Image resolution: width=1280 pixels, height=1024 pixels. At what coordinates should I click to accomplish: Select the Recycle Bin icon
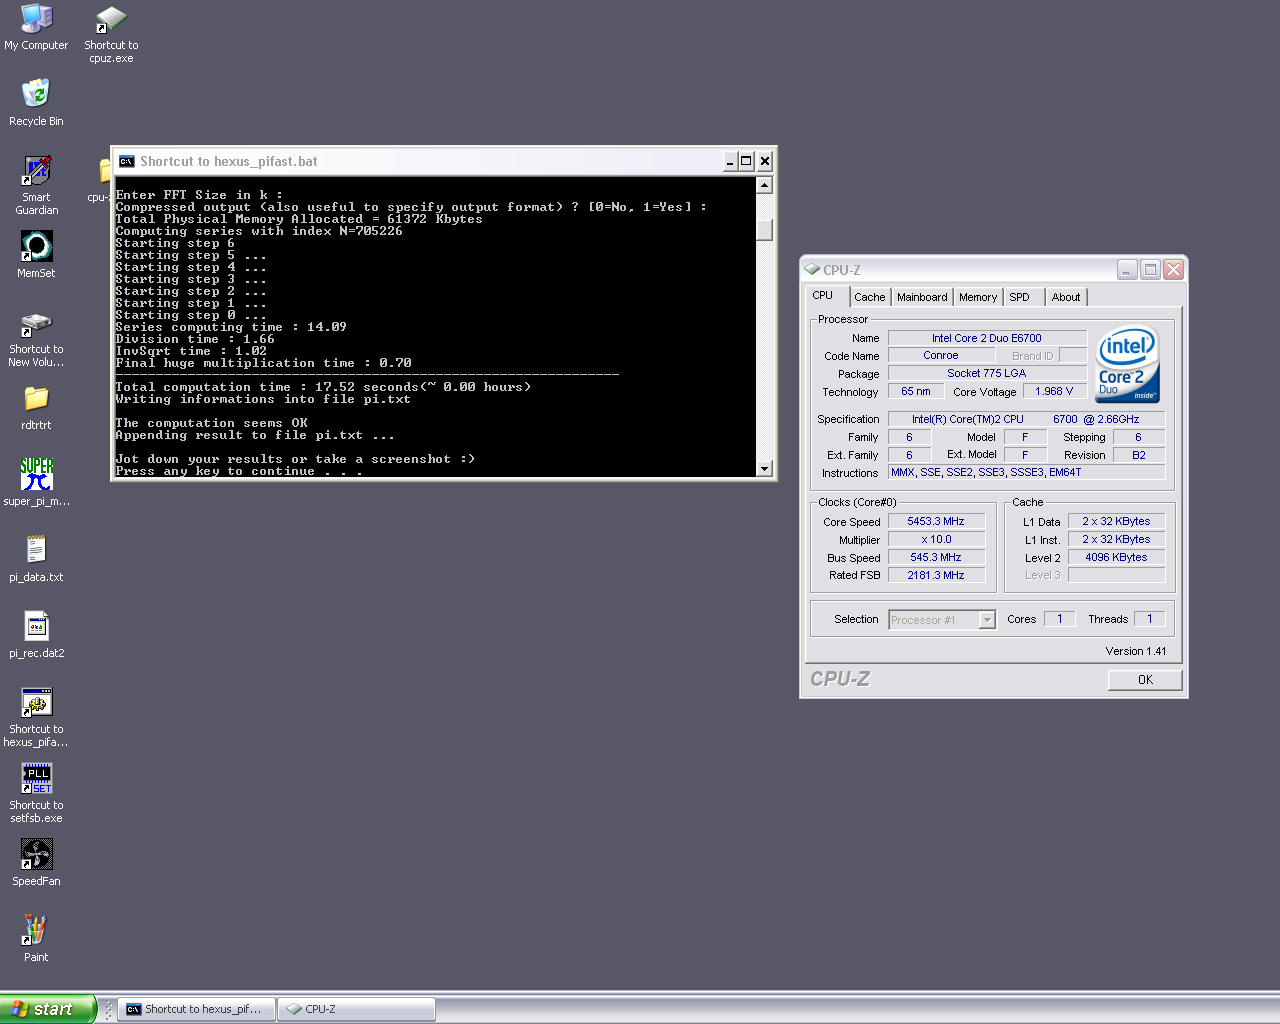click(36, 103)
